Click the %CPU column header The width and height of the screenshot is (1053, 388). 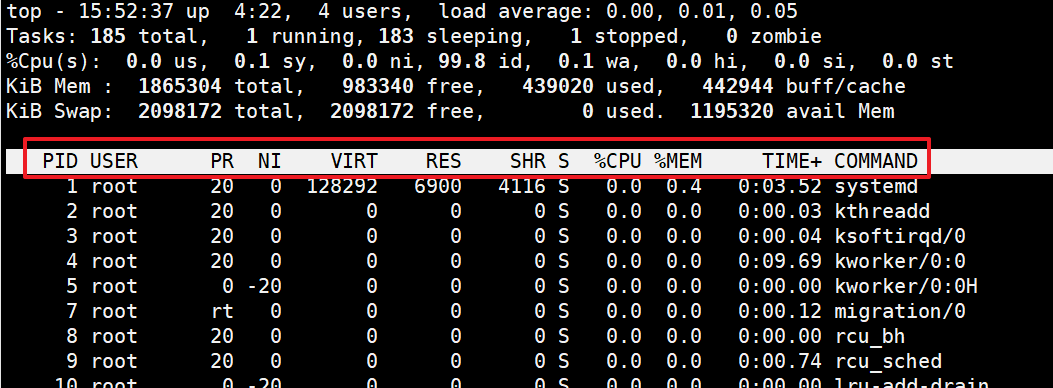(618, 161)
